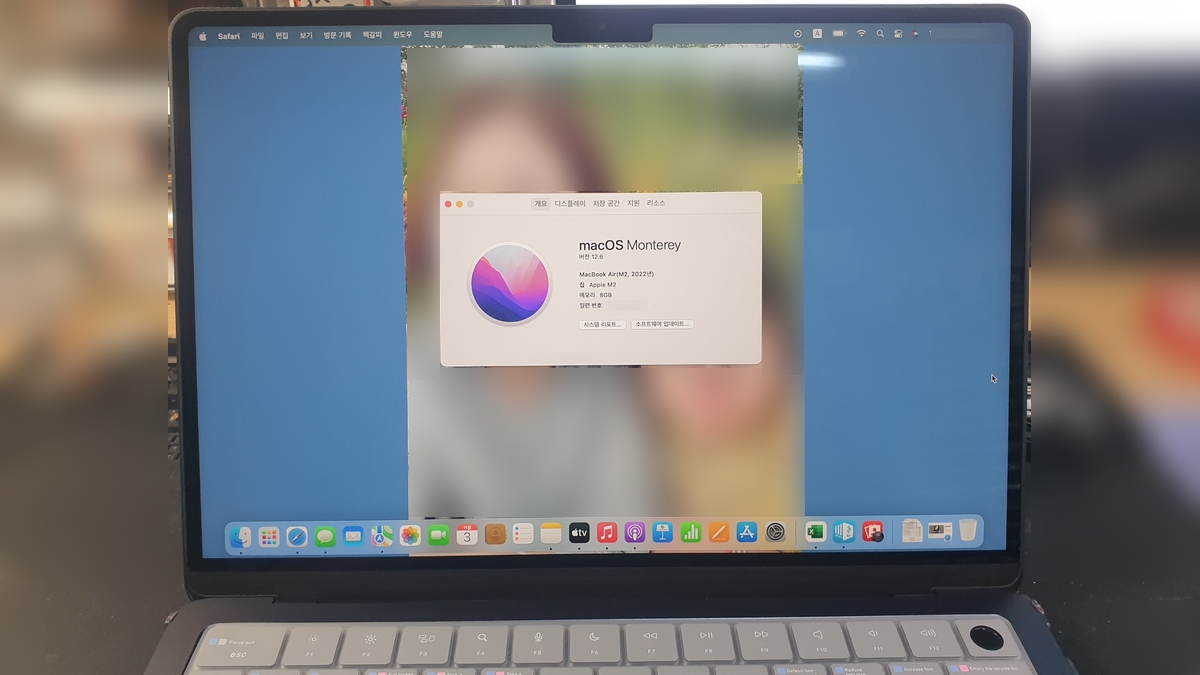Open the 책갈피 menu
The width and height of the screenshot is (1200, 675).
(372, 35)
